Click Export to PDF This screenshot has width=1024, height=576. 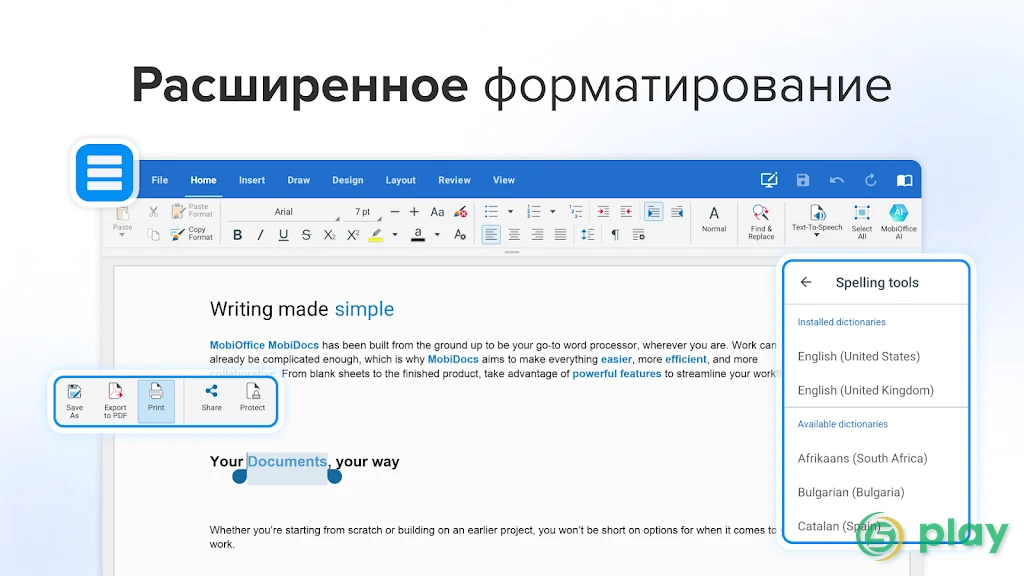(115, 401)
